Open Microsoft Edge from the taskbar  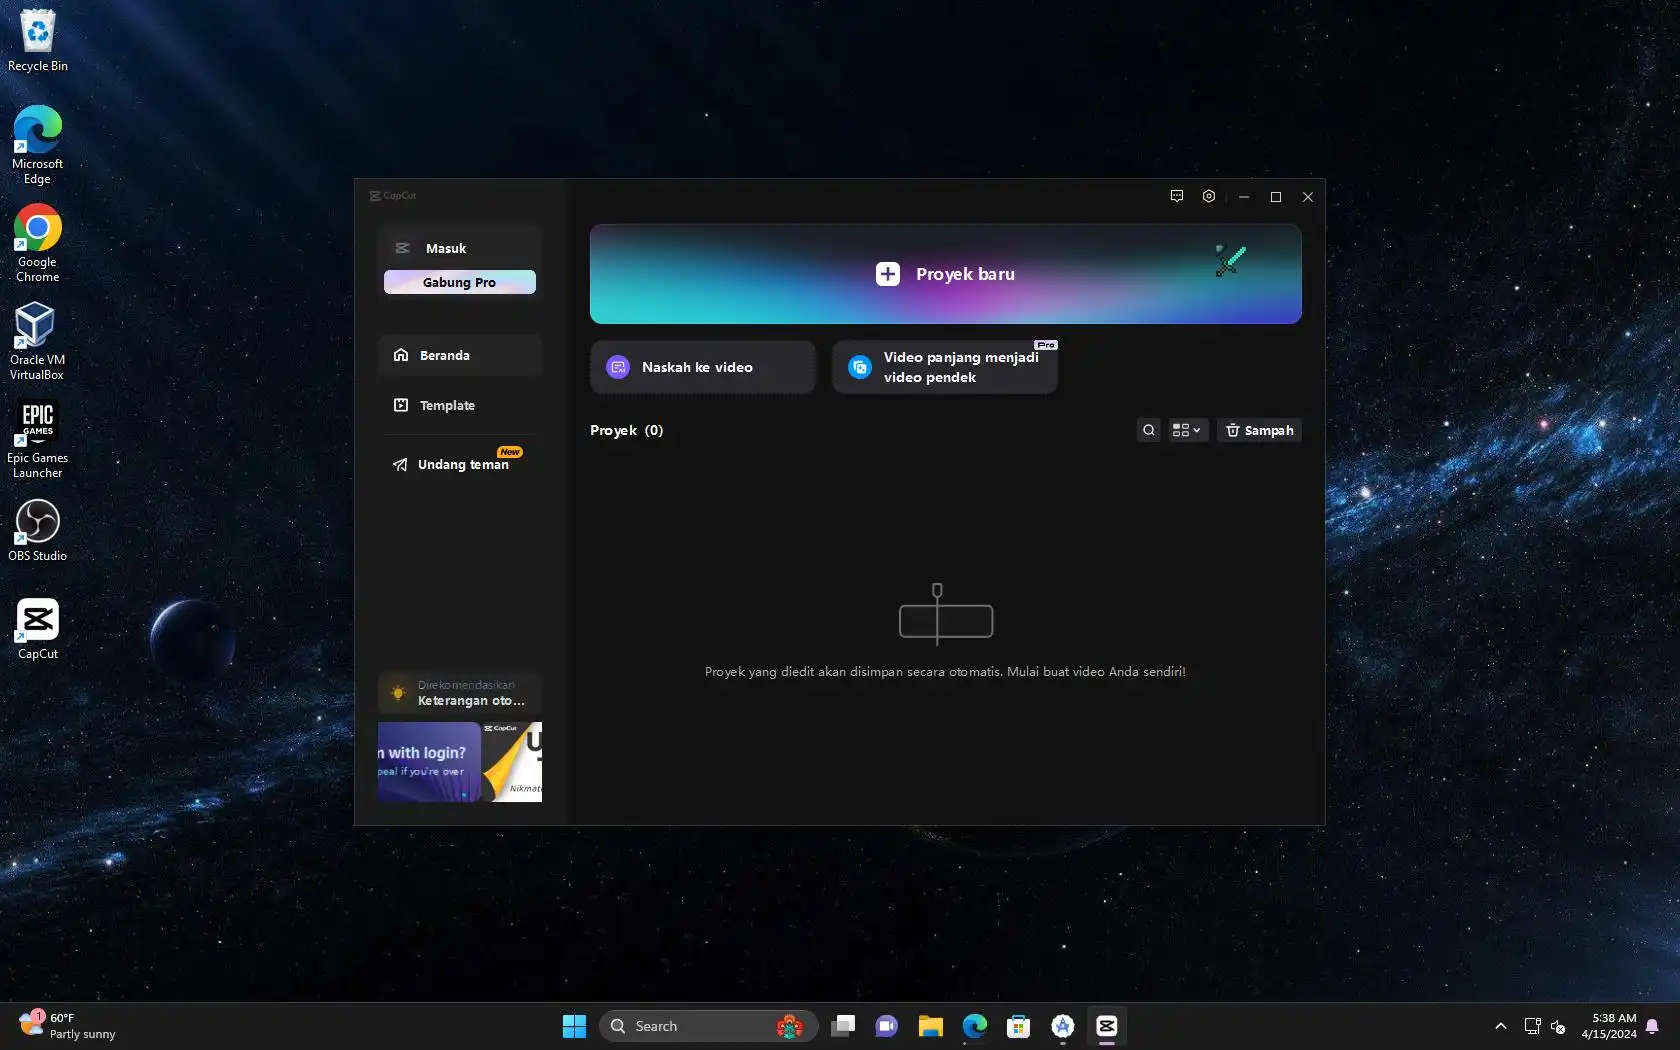pyautogui.click(x=975, y=1026)
